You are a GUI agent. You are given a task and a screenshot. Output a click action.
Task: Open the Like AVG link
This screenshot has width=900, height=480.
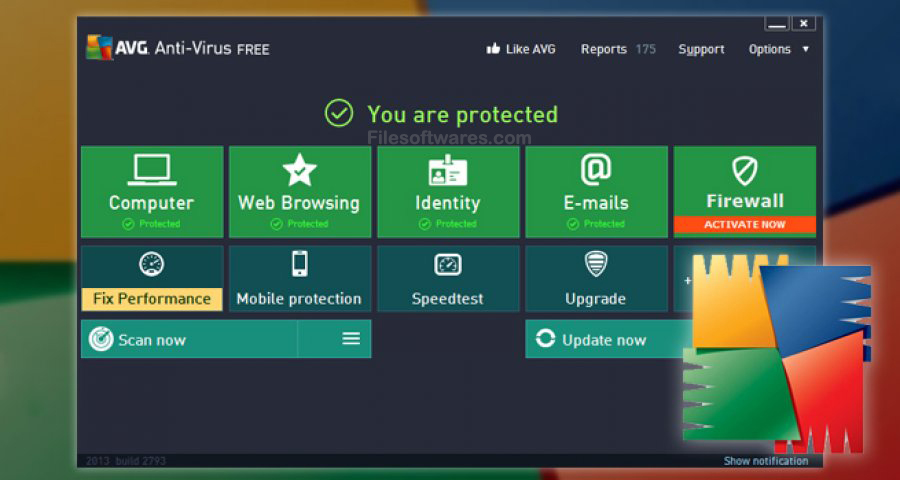[530, 49]
